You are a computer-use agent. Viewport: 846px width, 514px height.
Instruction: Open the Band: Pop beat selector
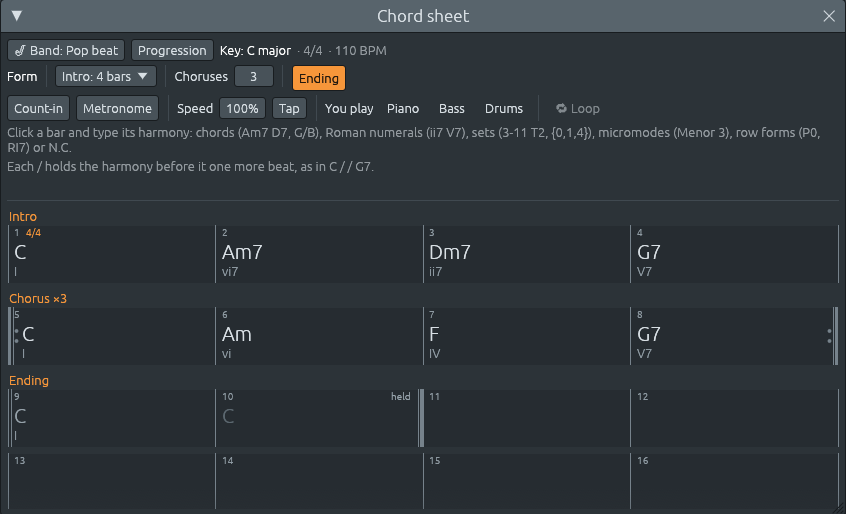click(x=66, y=50)
